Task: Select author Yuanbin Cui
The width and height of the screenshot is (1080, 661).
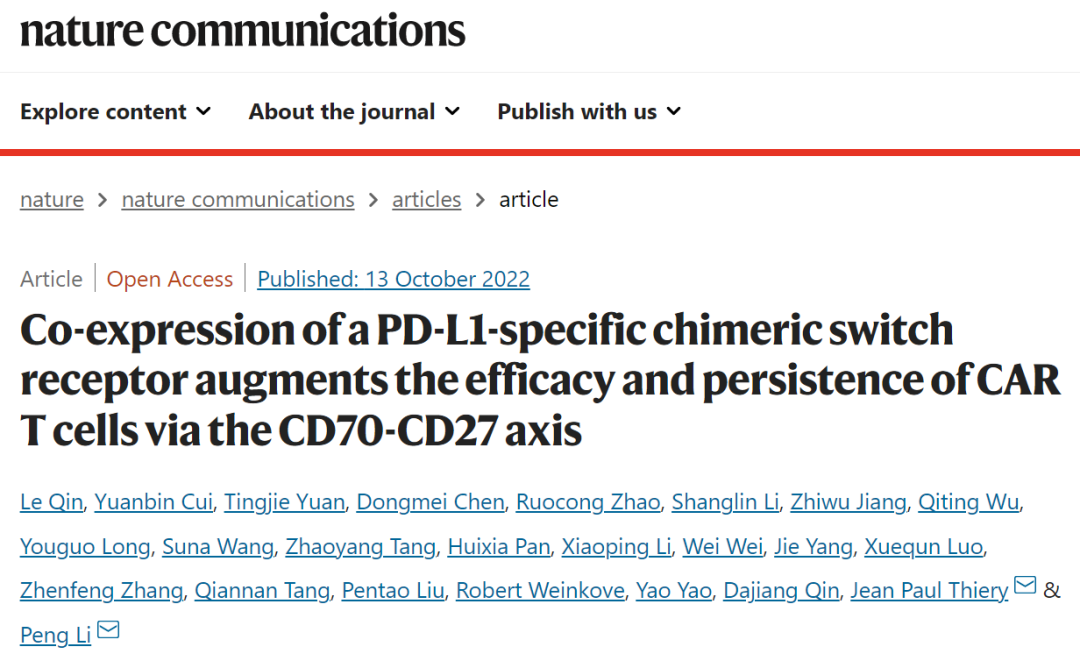Action: point(154,502)
